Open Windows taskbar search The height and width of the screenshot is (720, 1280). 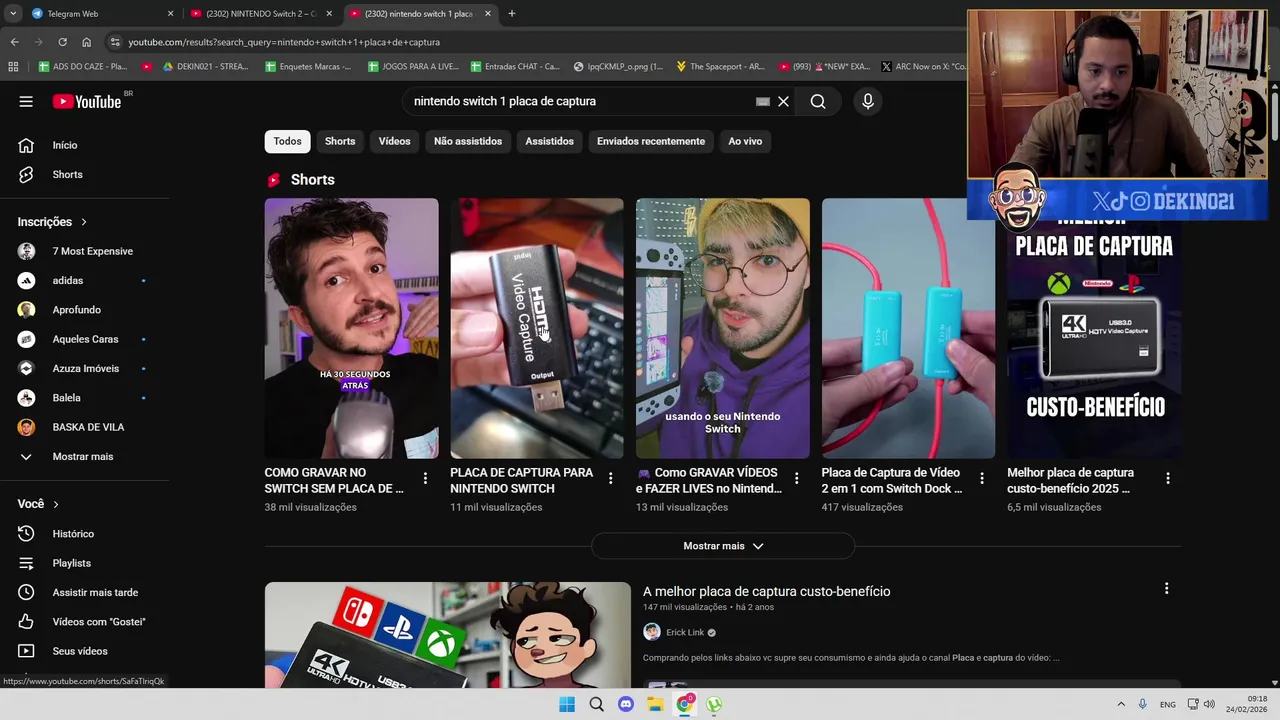[597, 704]
